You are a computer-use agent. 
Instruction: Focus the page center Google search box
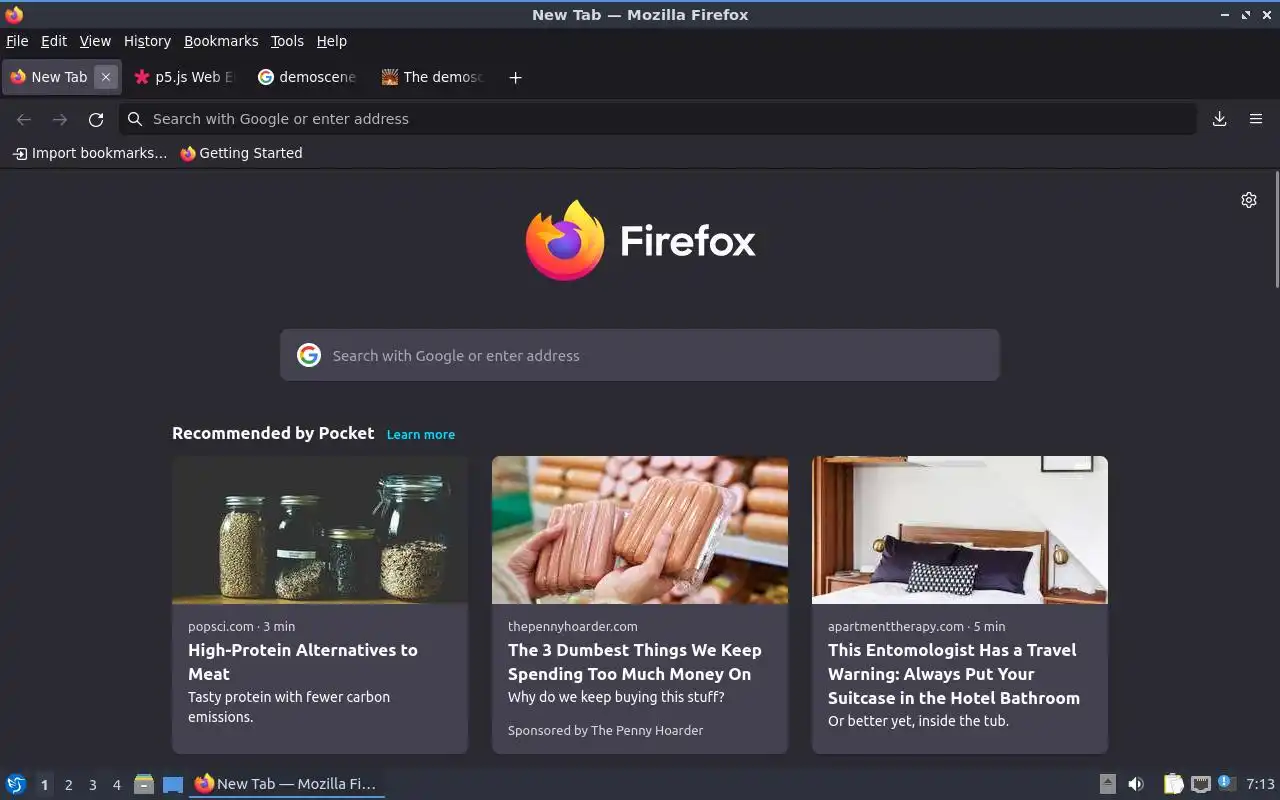[640, 355]
